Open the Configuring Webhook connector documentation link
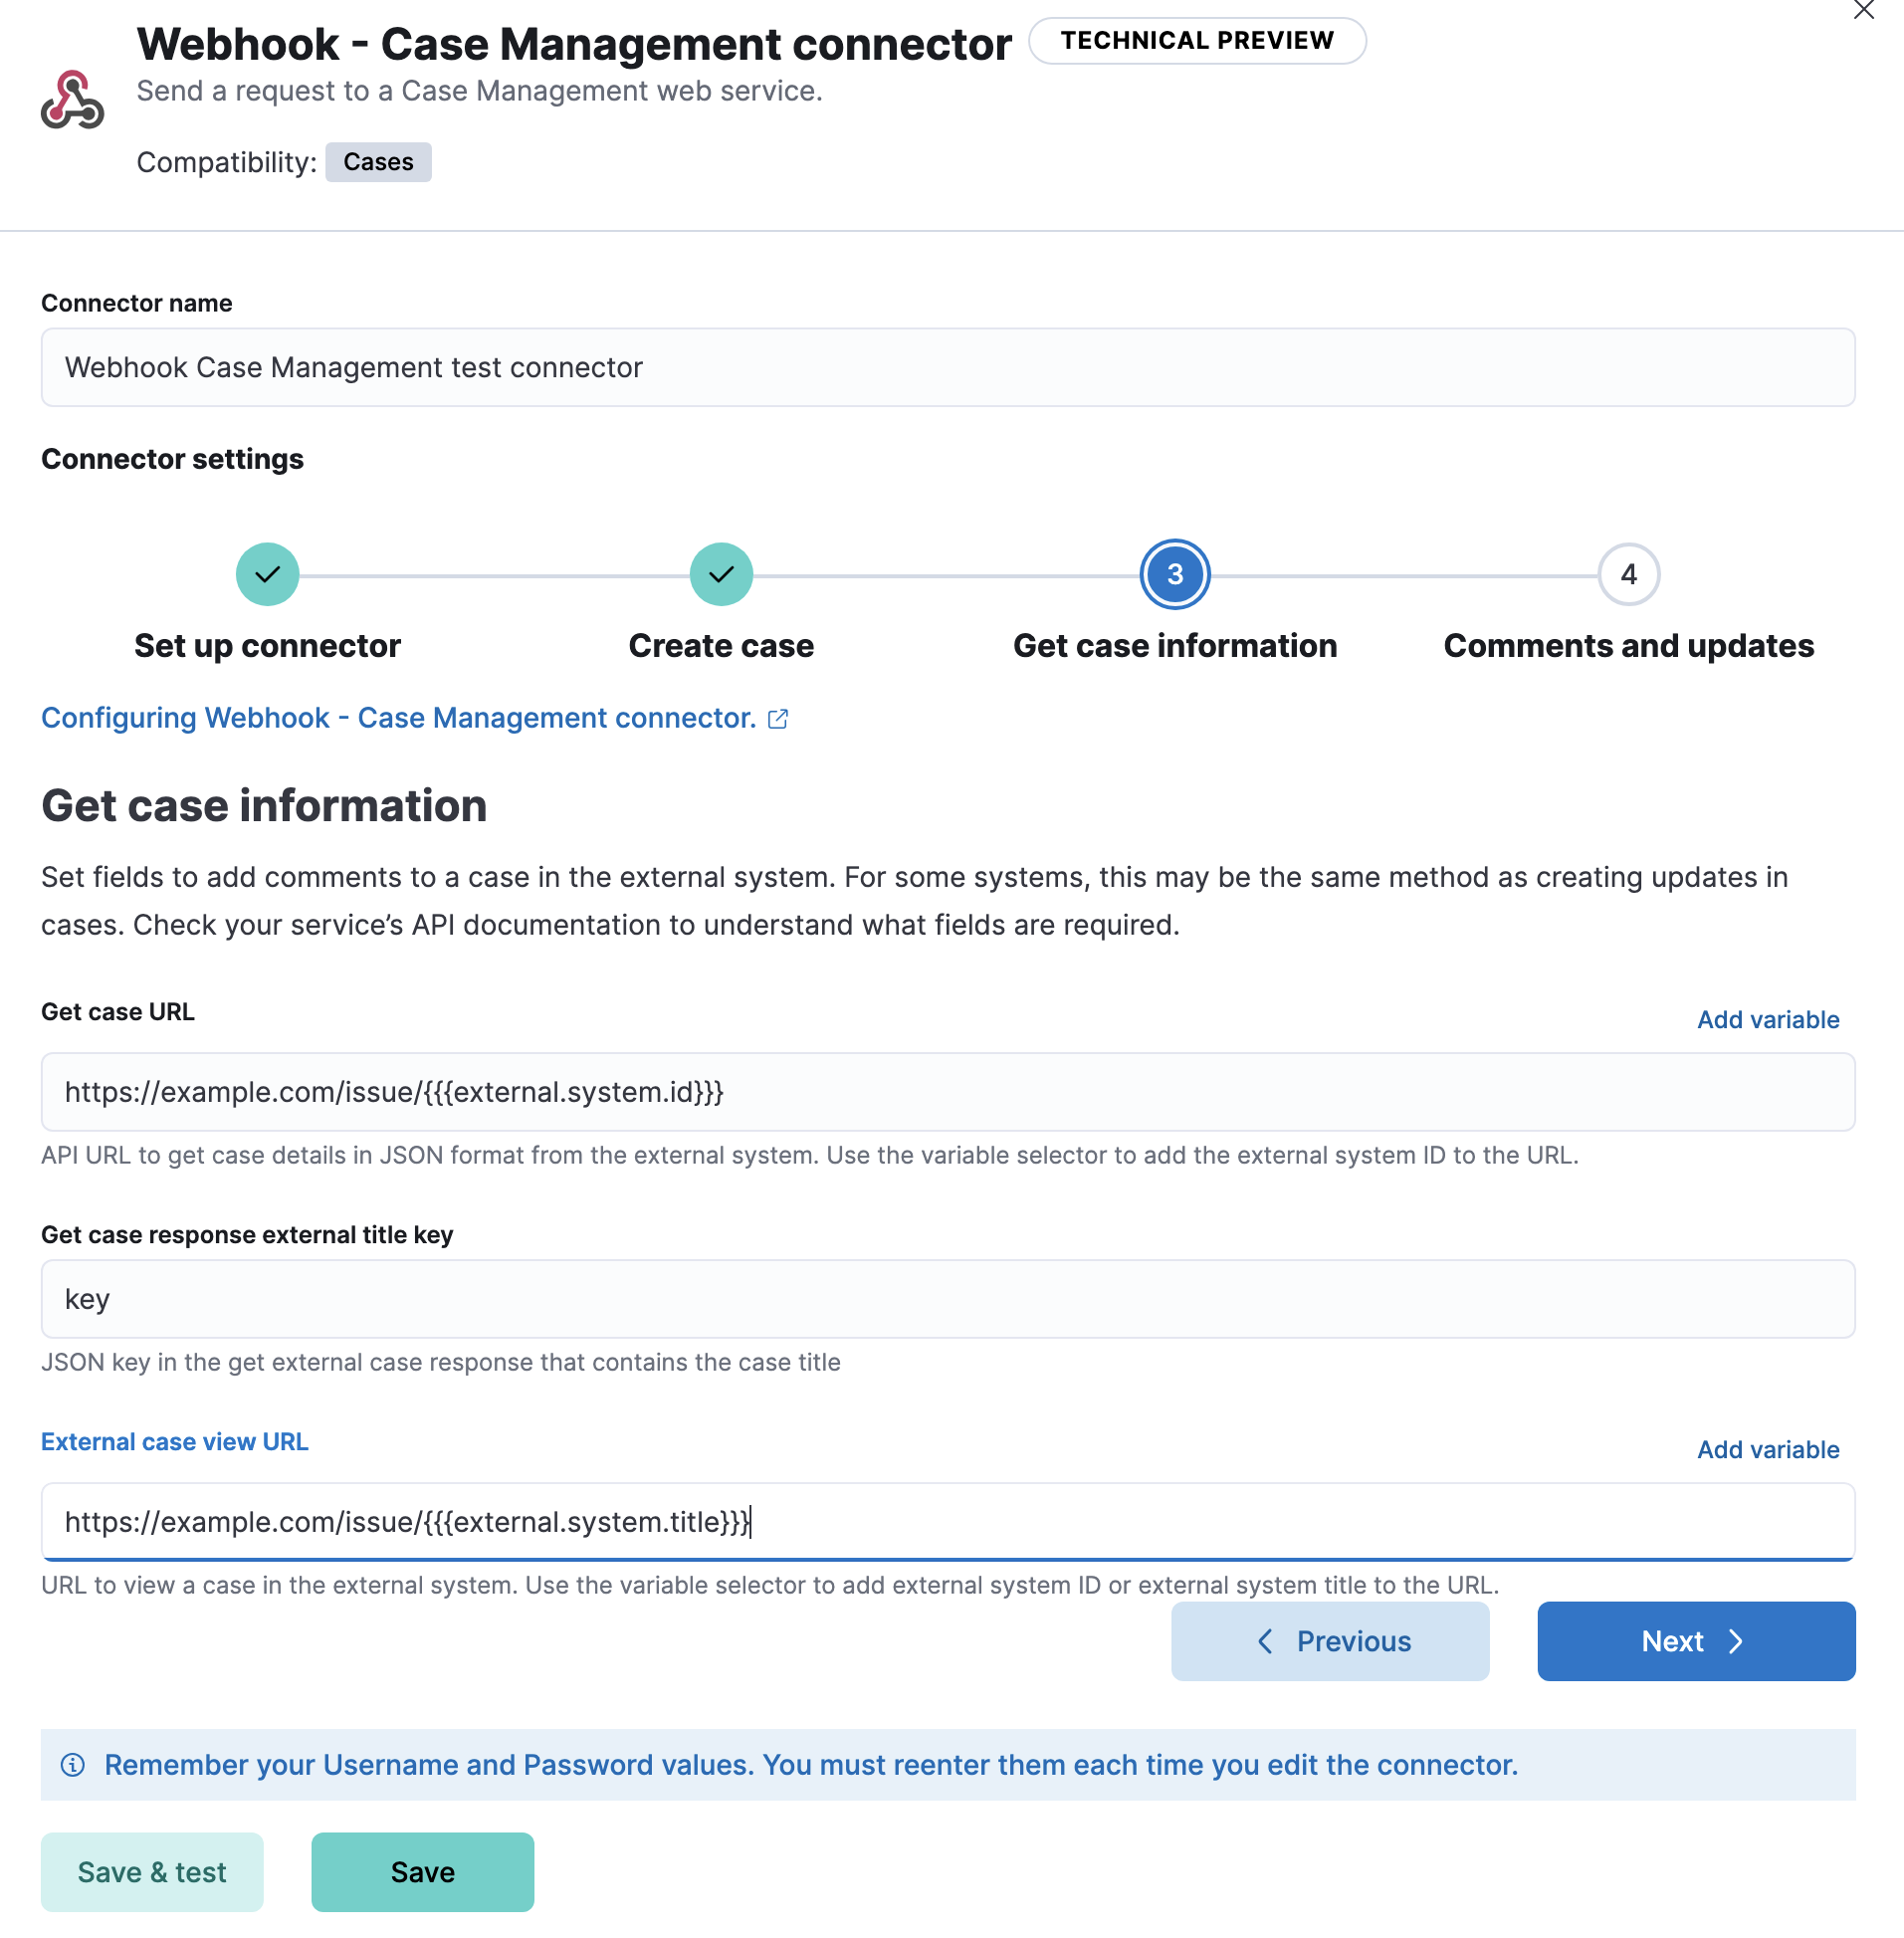 [x=398, y=717]
